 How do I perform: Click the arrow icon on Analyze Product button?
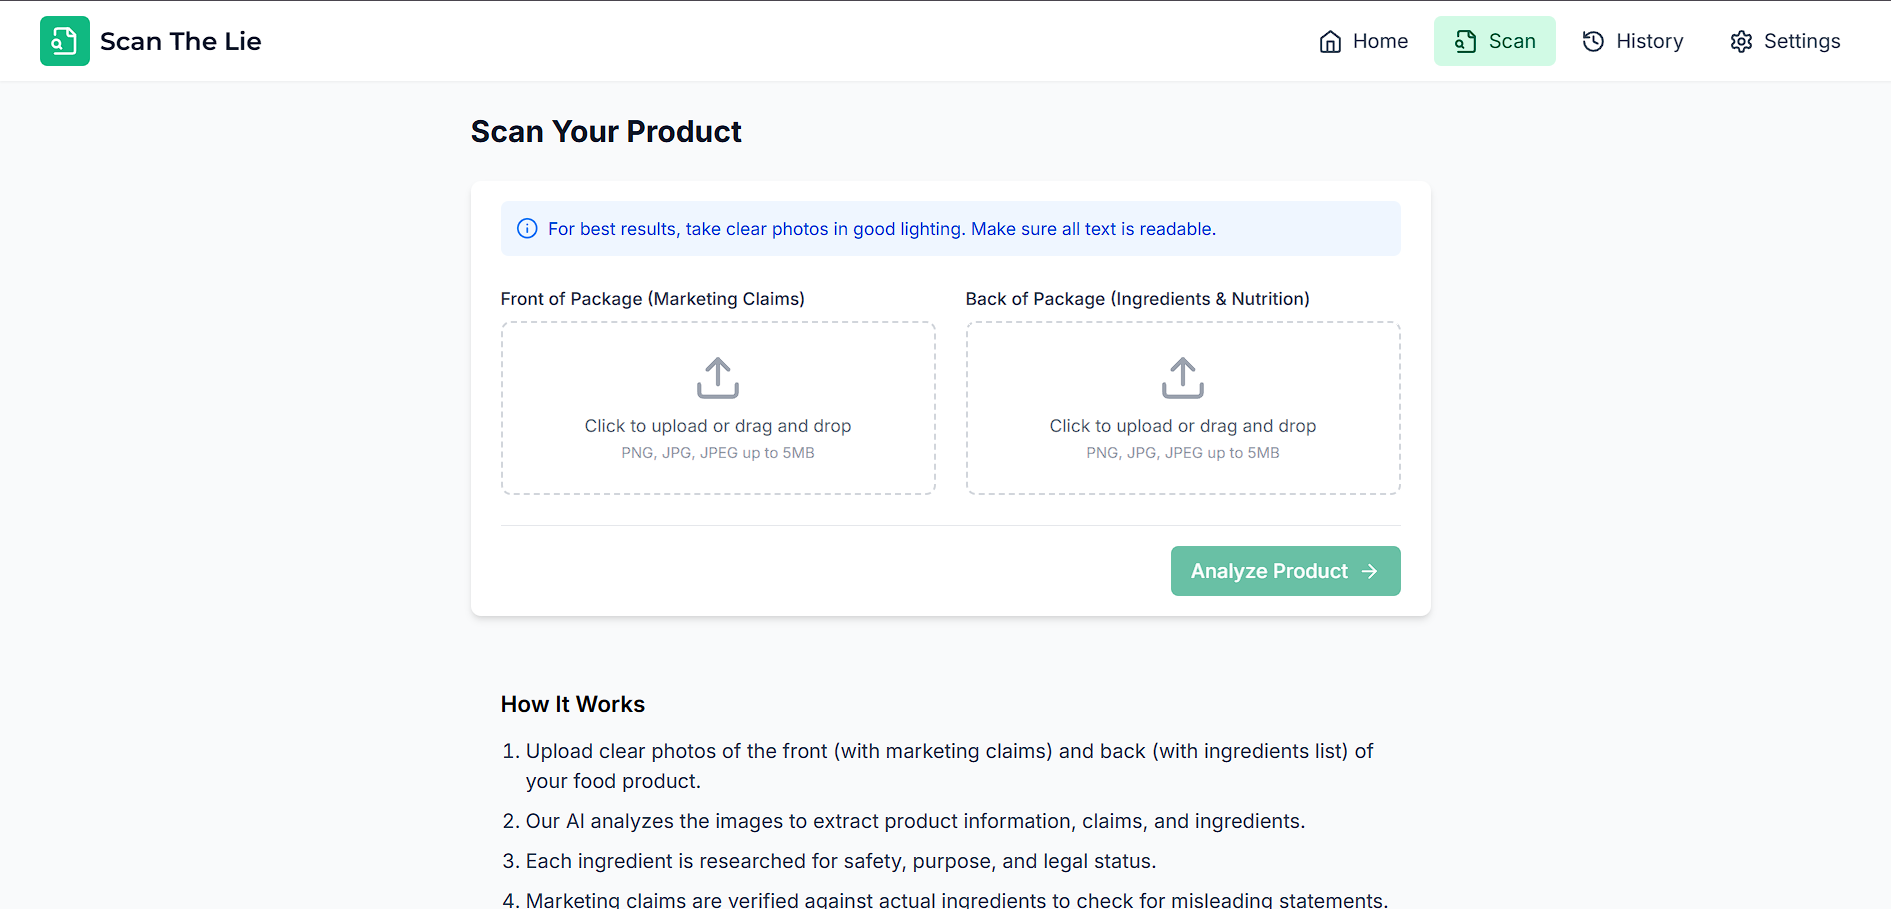click(x=1370, y=571)
